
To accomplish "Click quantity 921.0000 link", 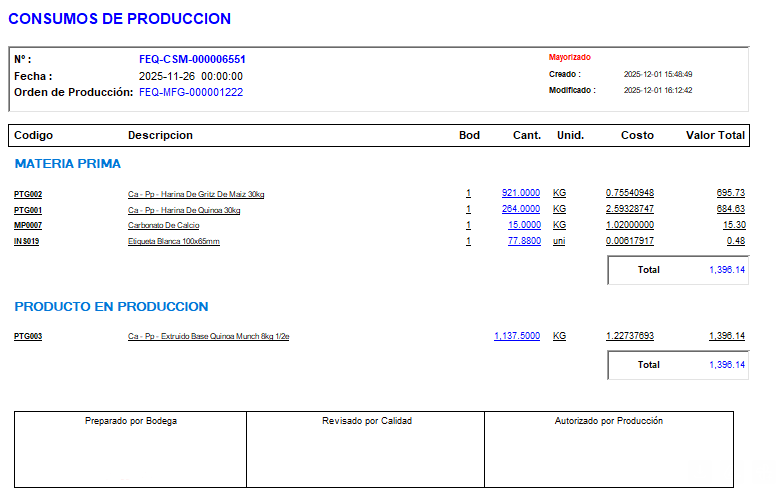I will coord(521,193).
